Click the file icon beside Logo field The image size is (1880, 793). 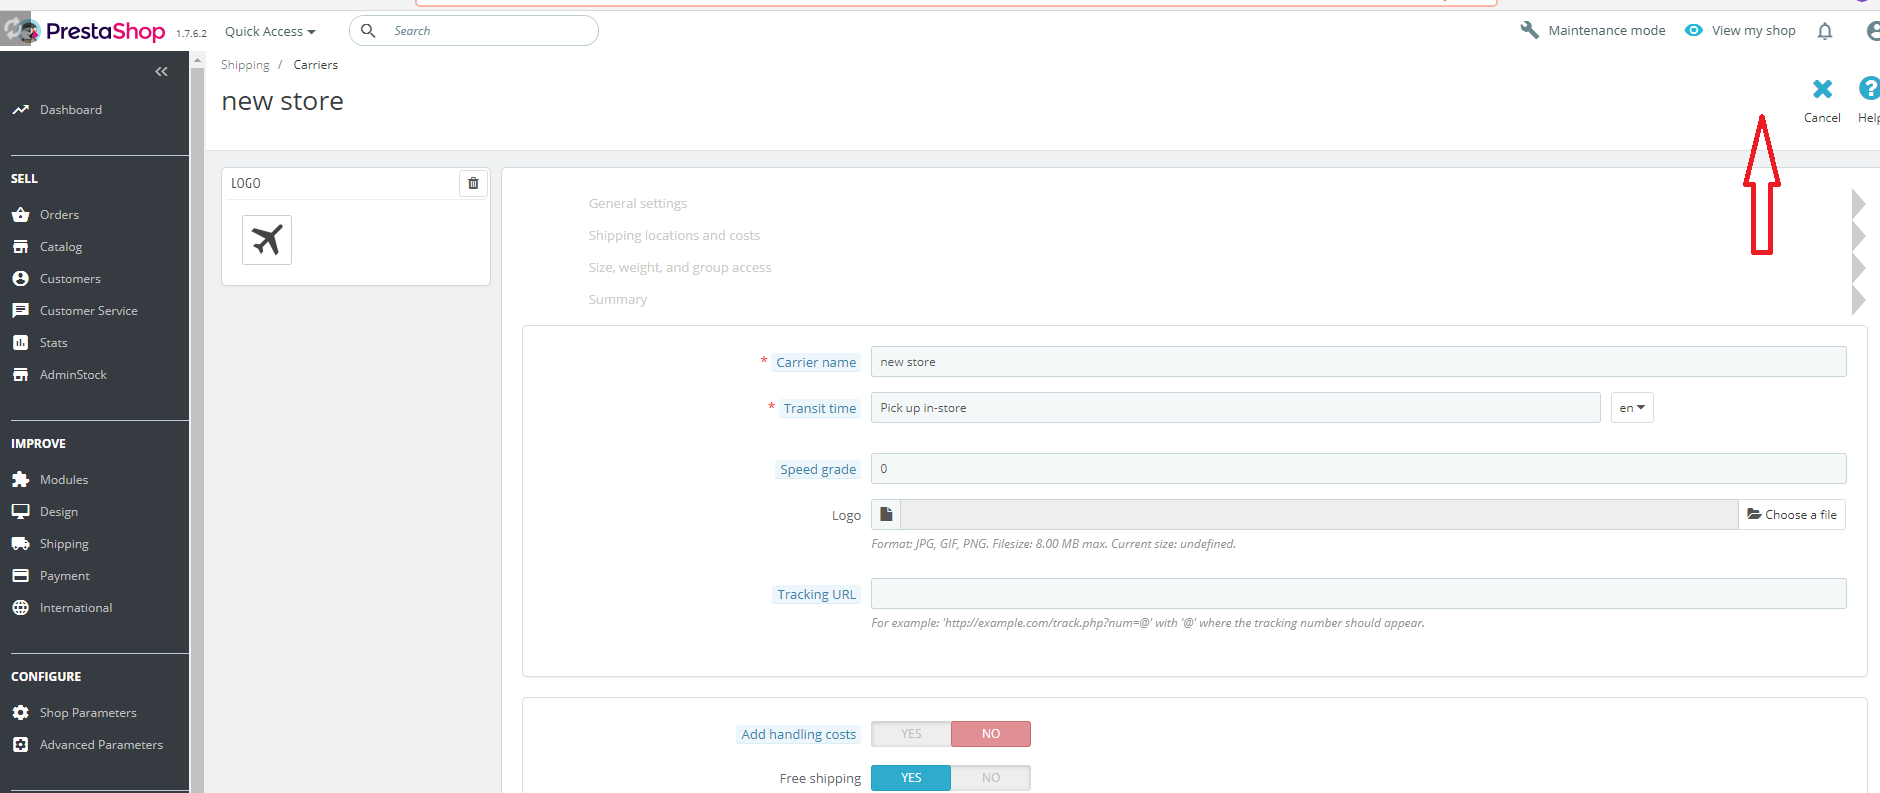[886, 514]
